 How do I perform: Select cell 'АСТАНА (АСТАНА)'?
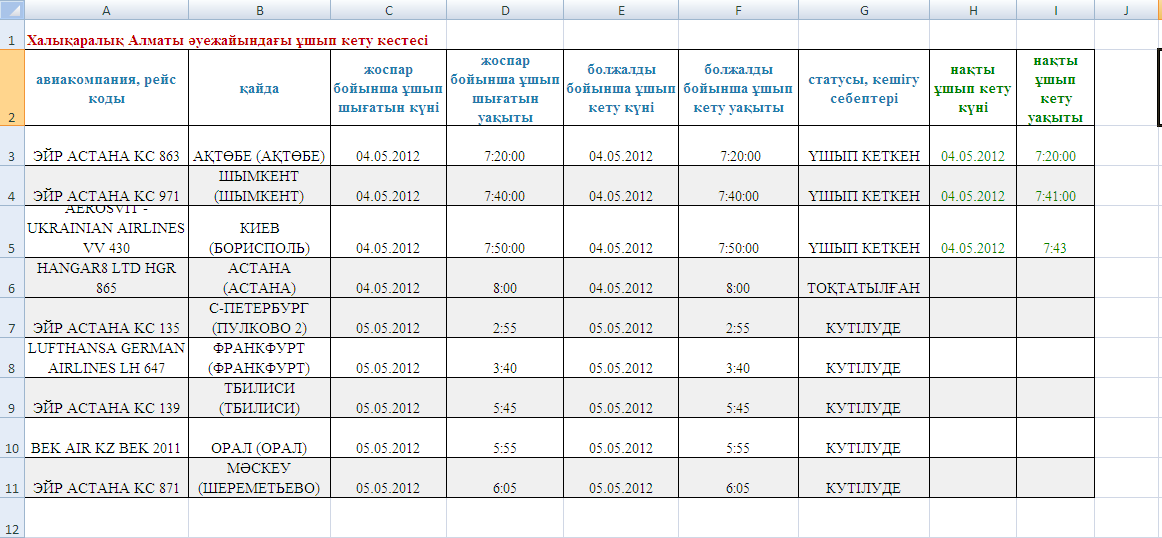click(259, 278)
